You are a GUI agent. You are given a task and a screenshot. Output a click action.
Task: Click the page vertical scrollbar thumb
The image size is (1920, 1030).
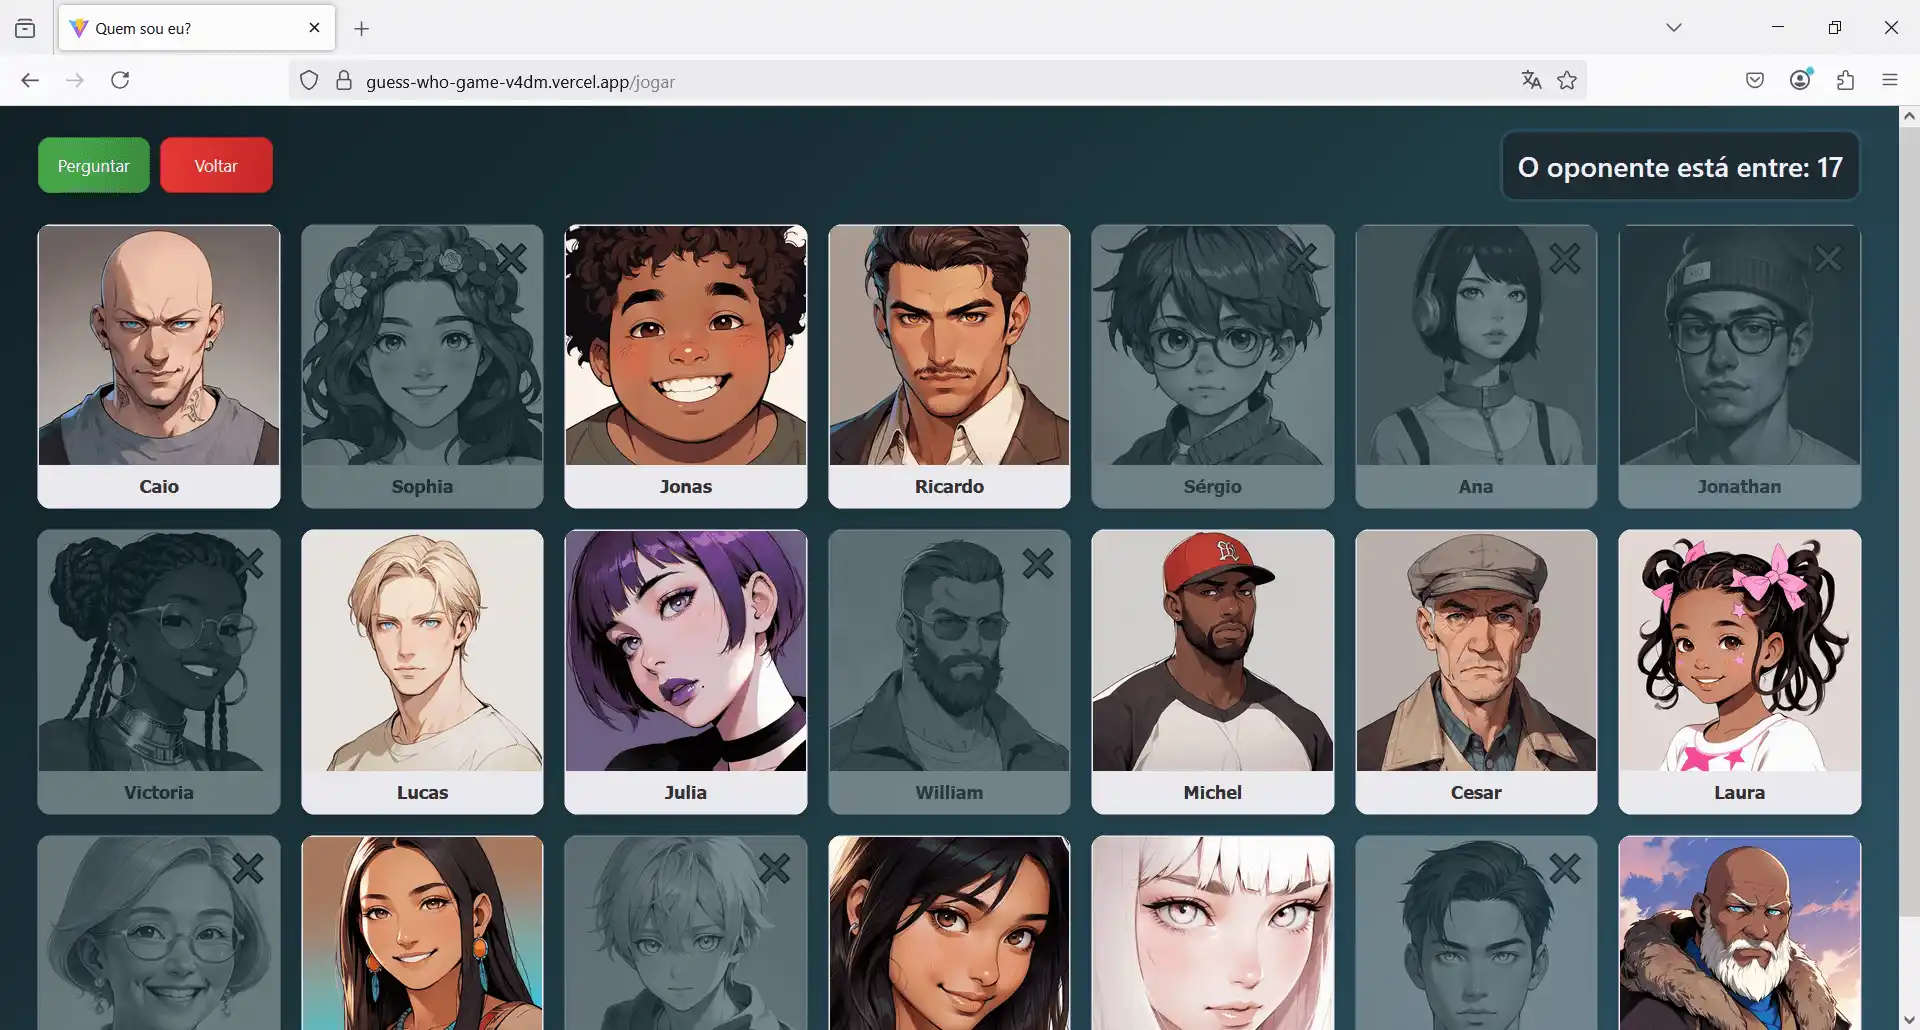(1909, 522)
